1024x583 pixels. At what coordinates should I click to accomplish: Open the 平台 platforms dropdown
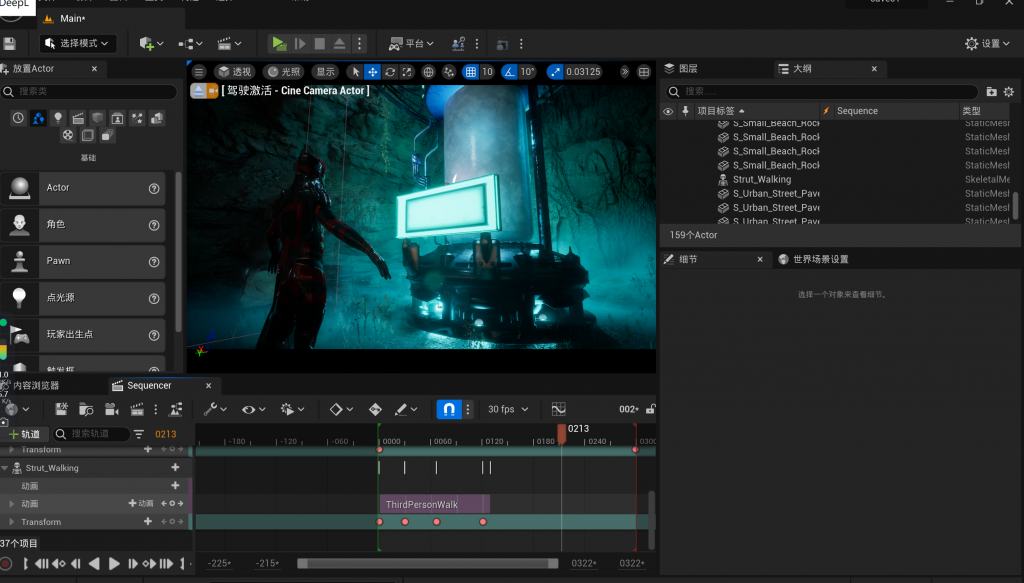411,44
